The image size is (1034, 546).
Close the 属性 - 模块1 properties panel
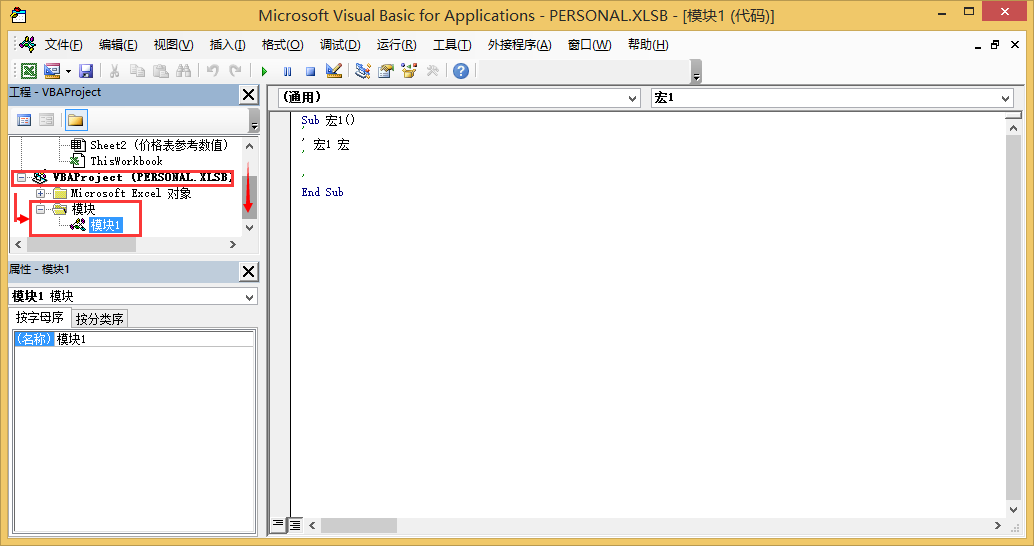(249, 271)
